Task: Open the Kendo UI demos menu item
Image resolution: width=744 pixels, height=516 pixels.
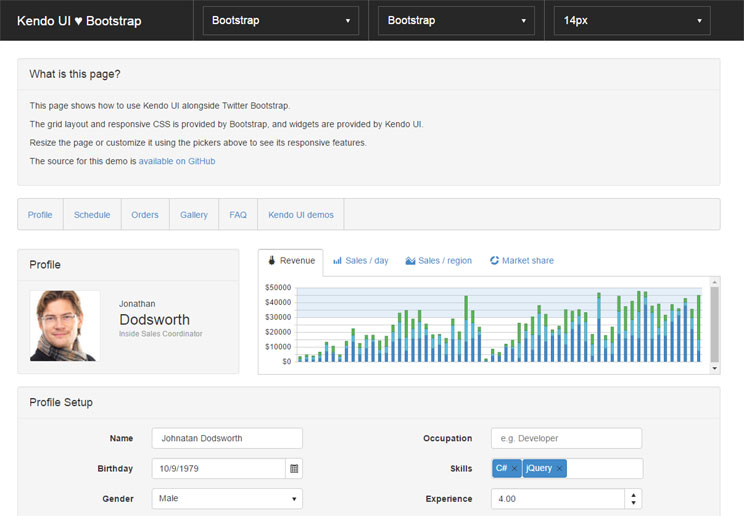Action: [x=301, y=215]
